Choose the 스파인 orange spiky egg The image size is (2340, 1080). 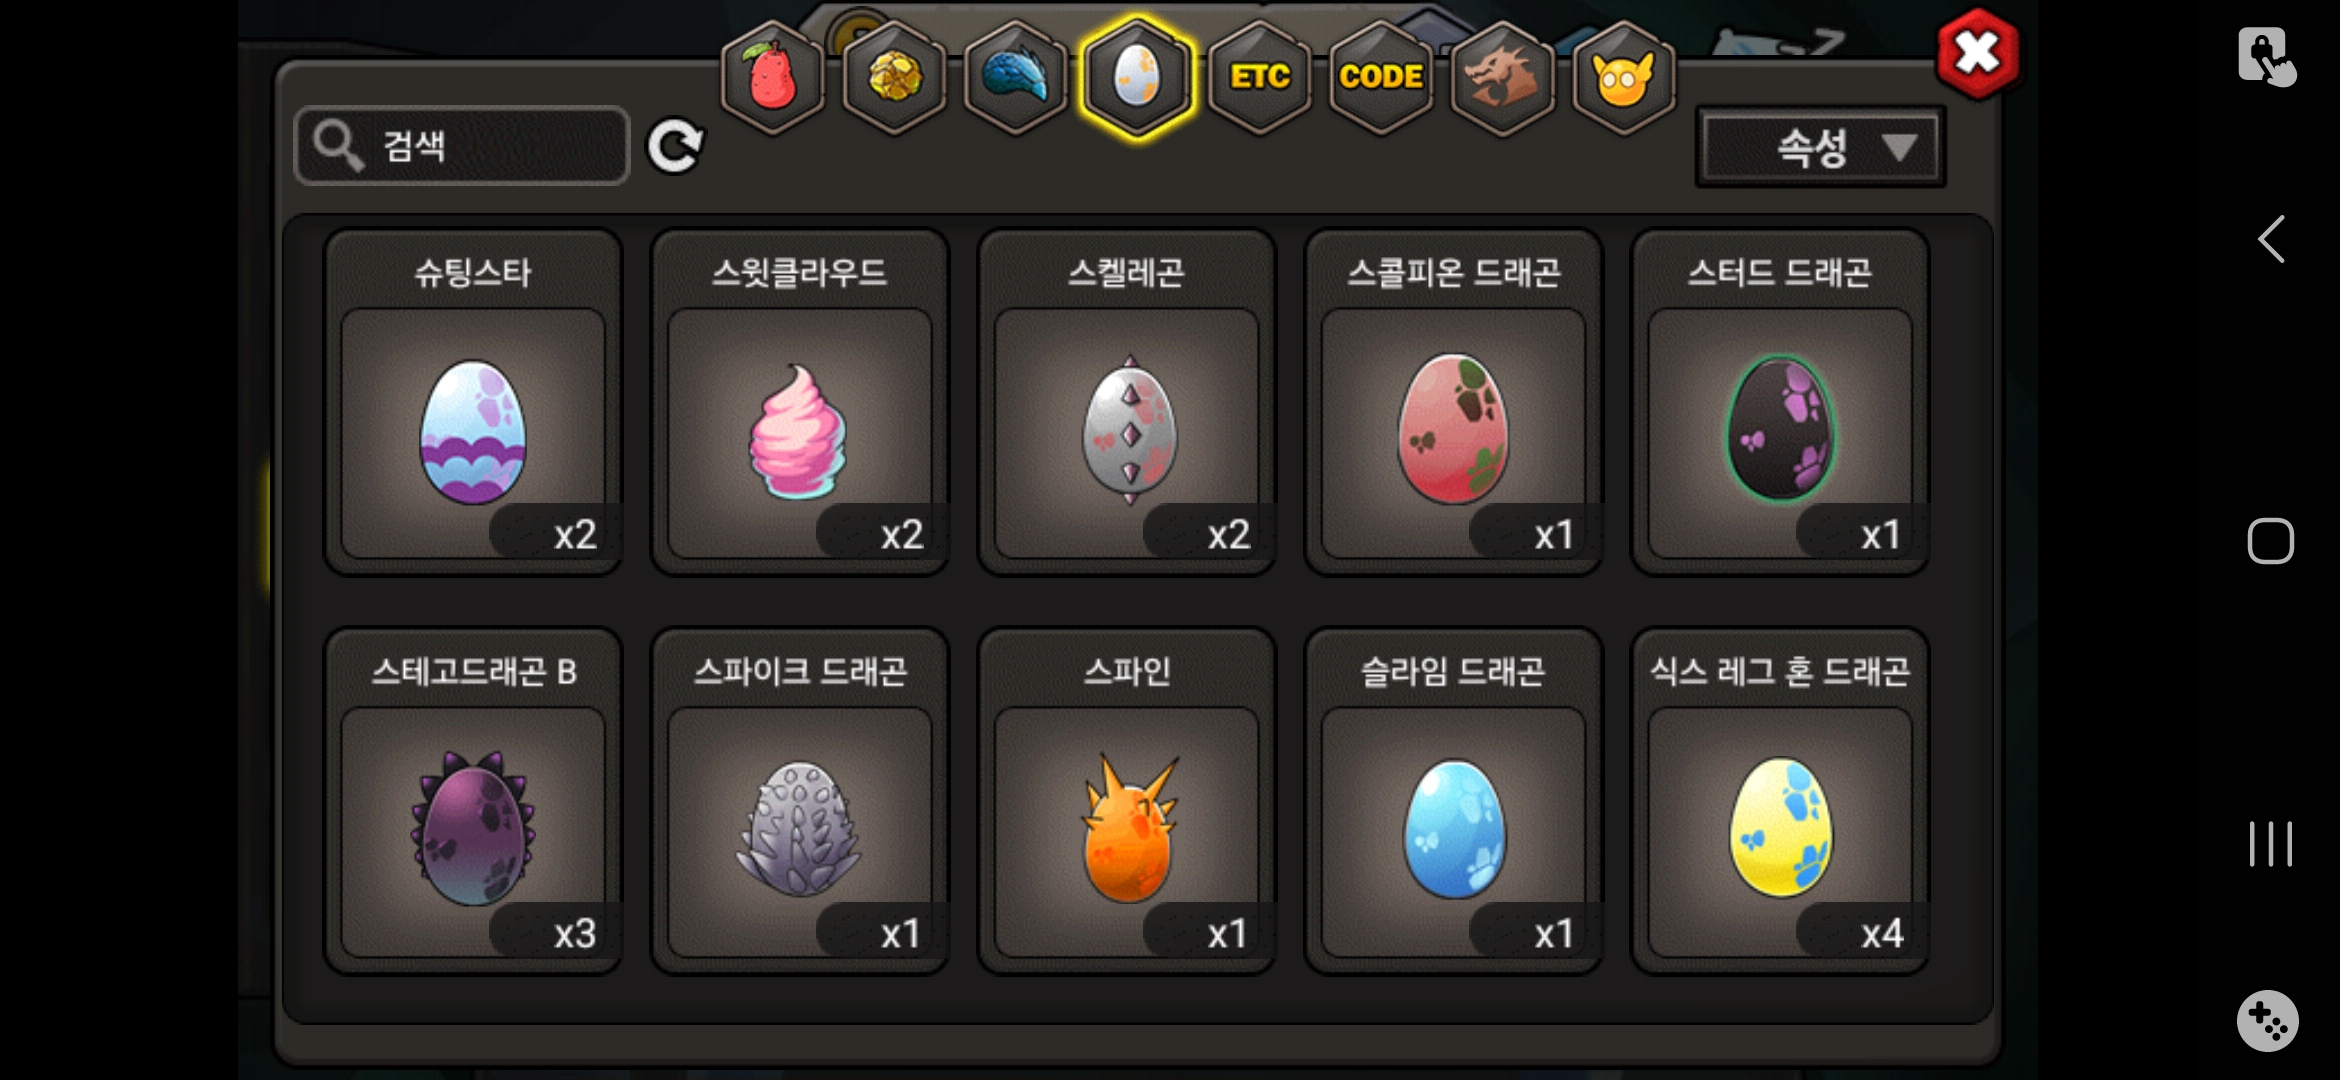(x=1127, y=801)
